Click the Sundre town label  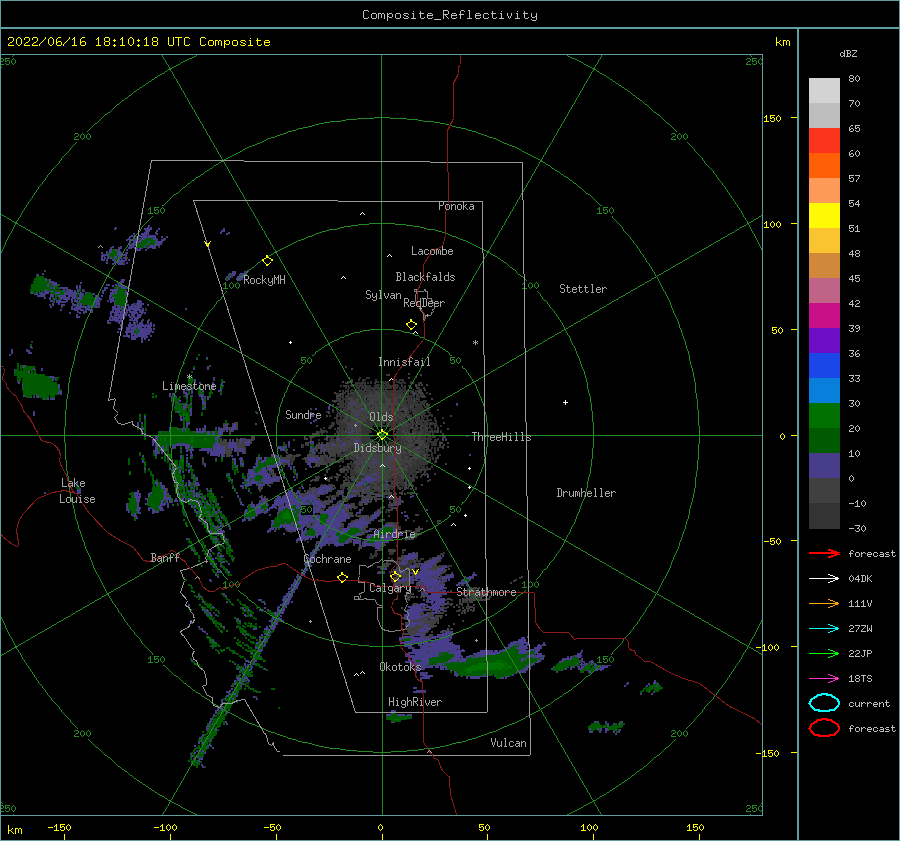(x=303, y=414)
